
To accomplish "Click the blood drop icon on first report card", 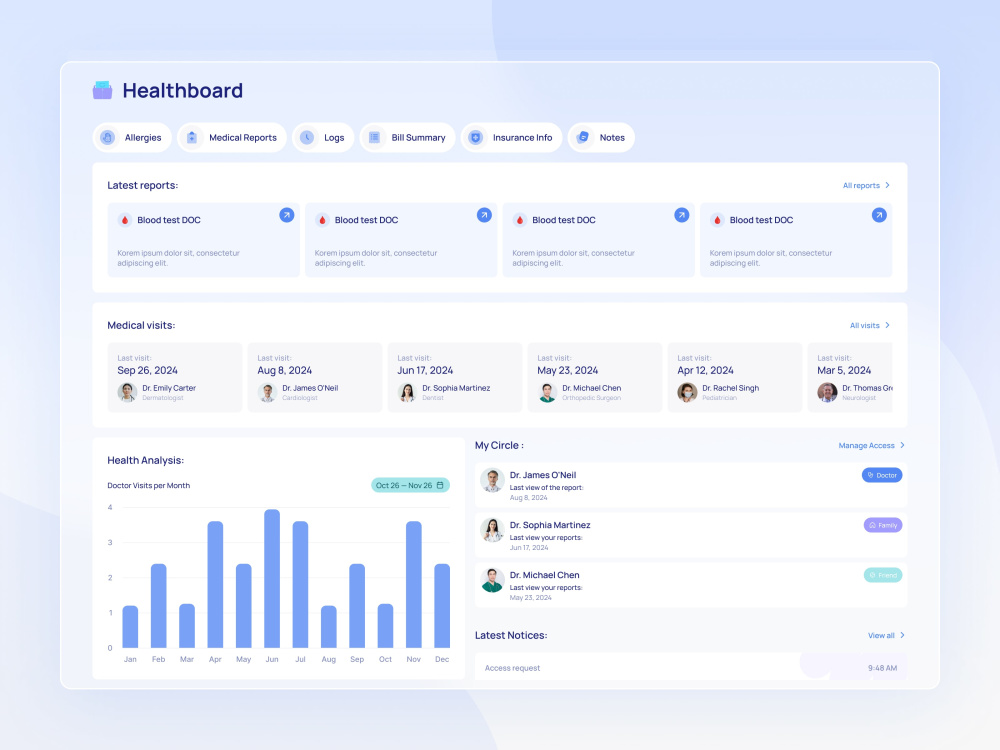I will point(125,220).
